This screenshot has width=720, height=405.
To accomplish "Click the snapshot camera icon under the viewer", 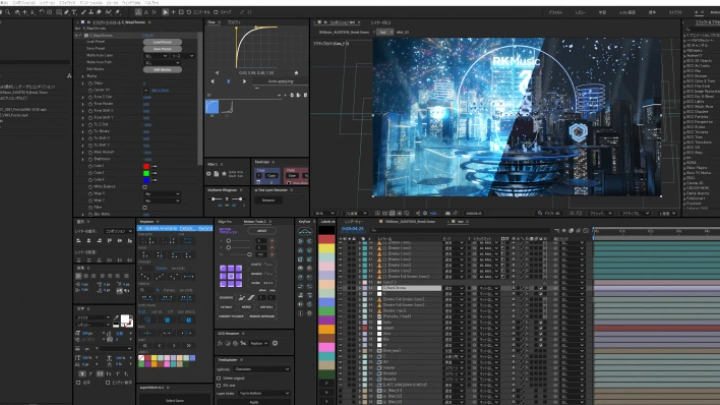I will 448,214.
